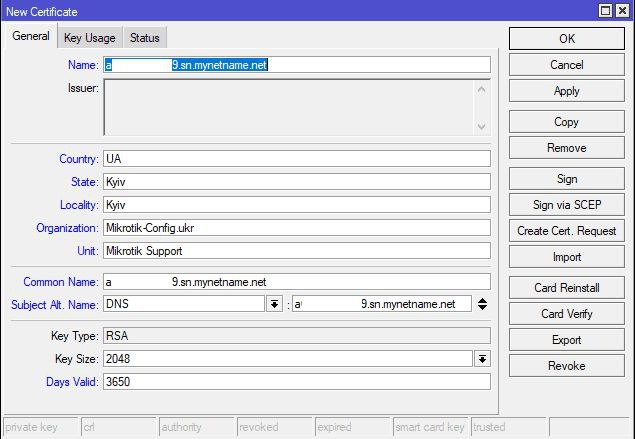Click the 'Subject Alt. Name:' label
The image size is (635, 439).
55,305
